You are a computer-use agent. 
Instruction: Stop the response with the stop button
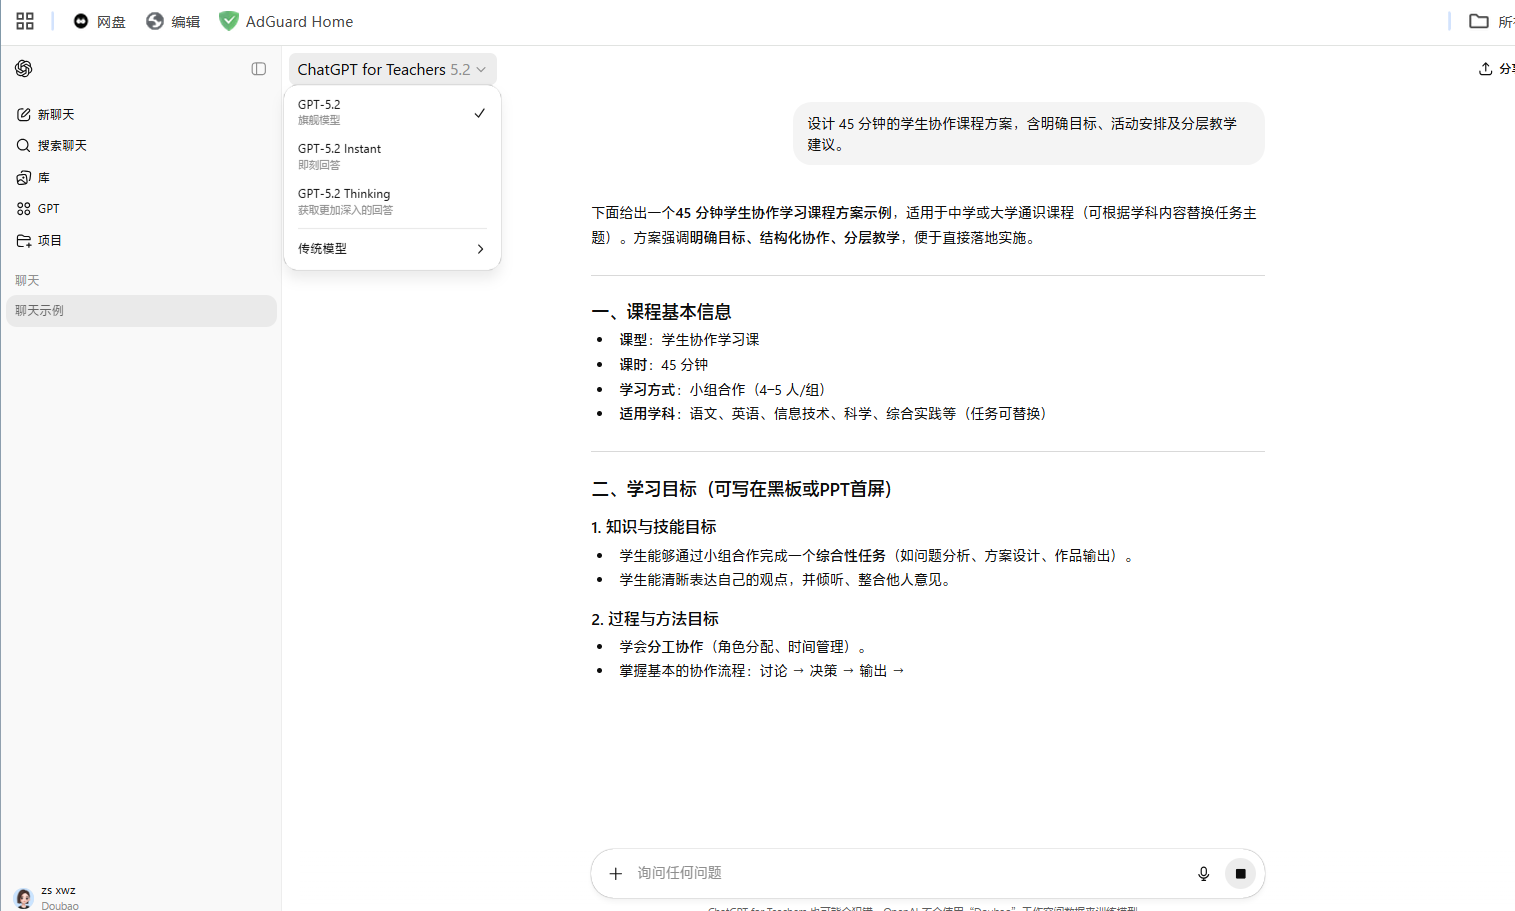click(x=1240, y=874)
